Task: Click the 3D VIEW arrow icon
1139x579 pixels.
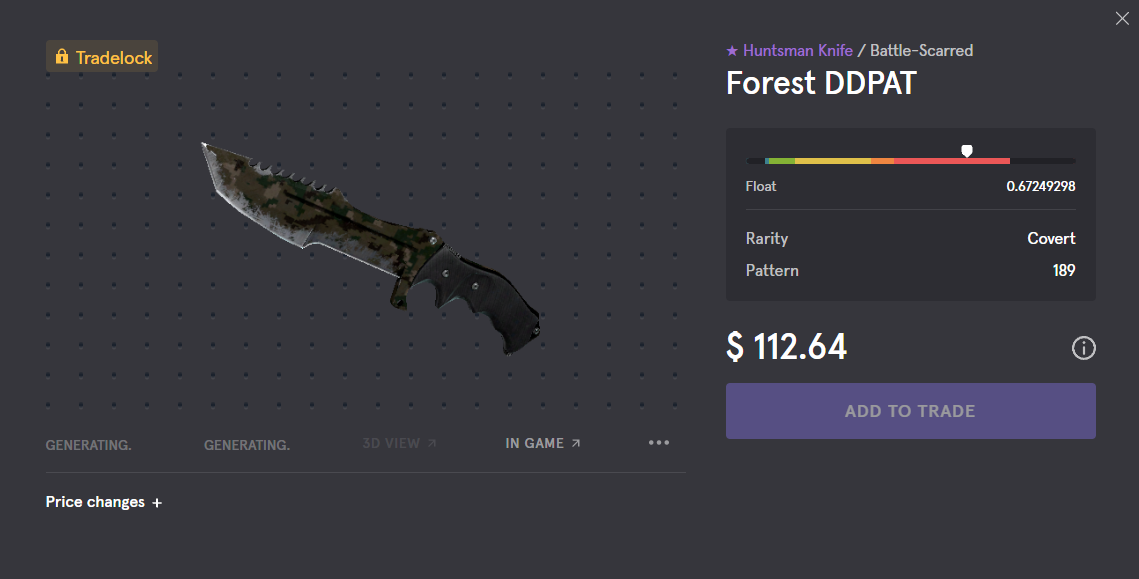Action: (432, 443)
